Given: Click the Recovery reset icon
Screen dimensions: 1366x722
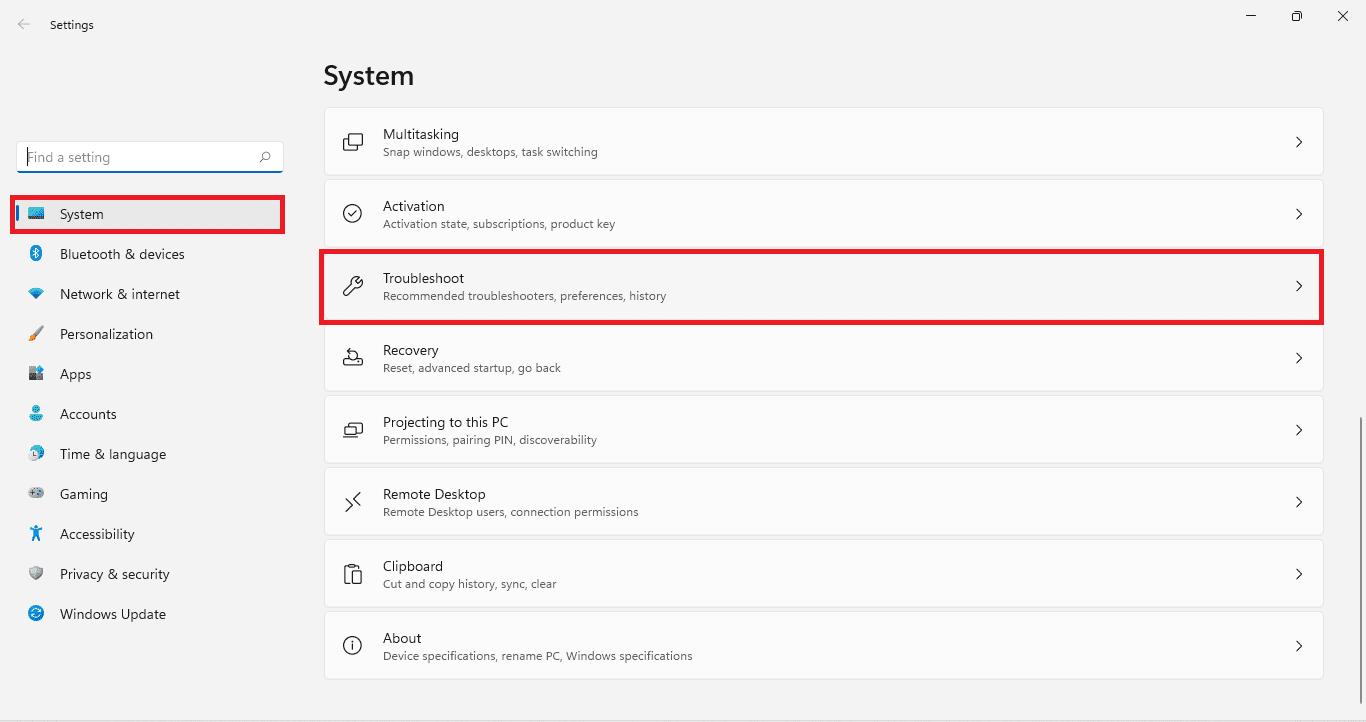Looking at the screenshot, I should pos(353,358).
